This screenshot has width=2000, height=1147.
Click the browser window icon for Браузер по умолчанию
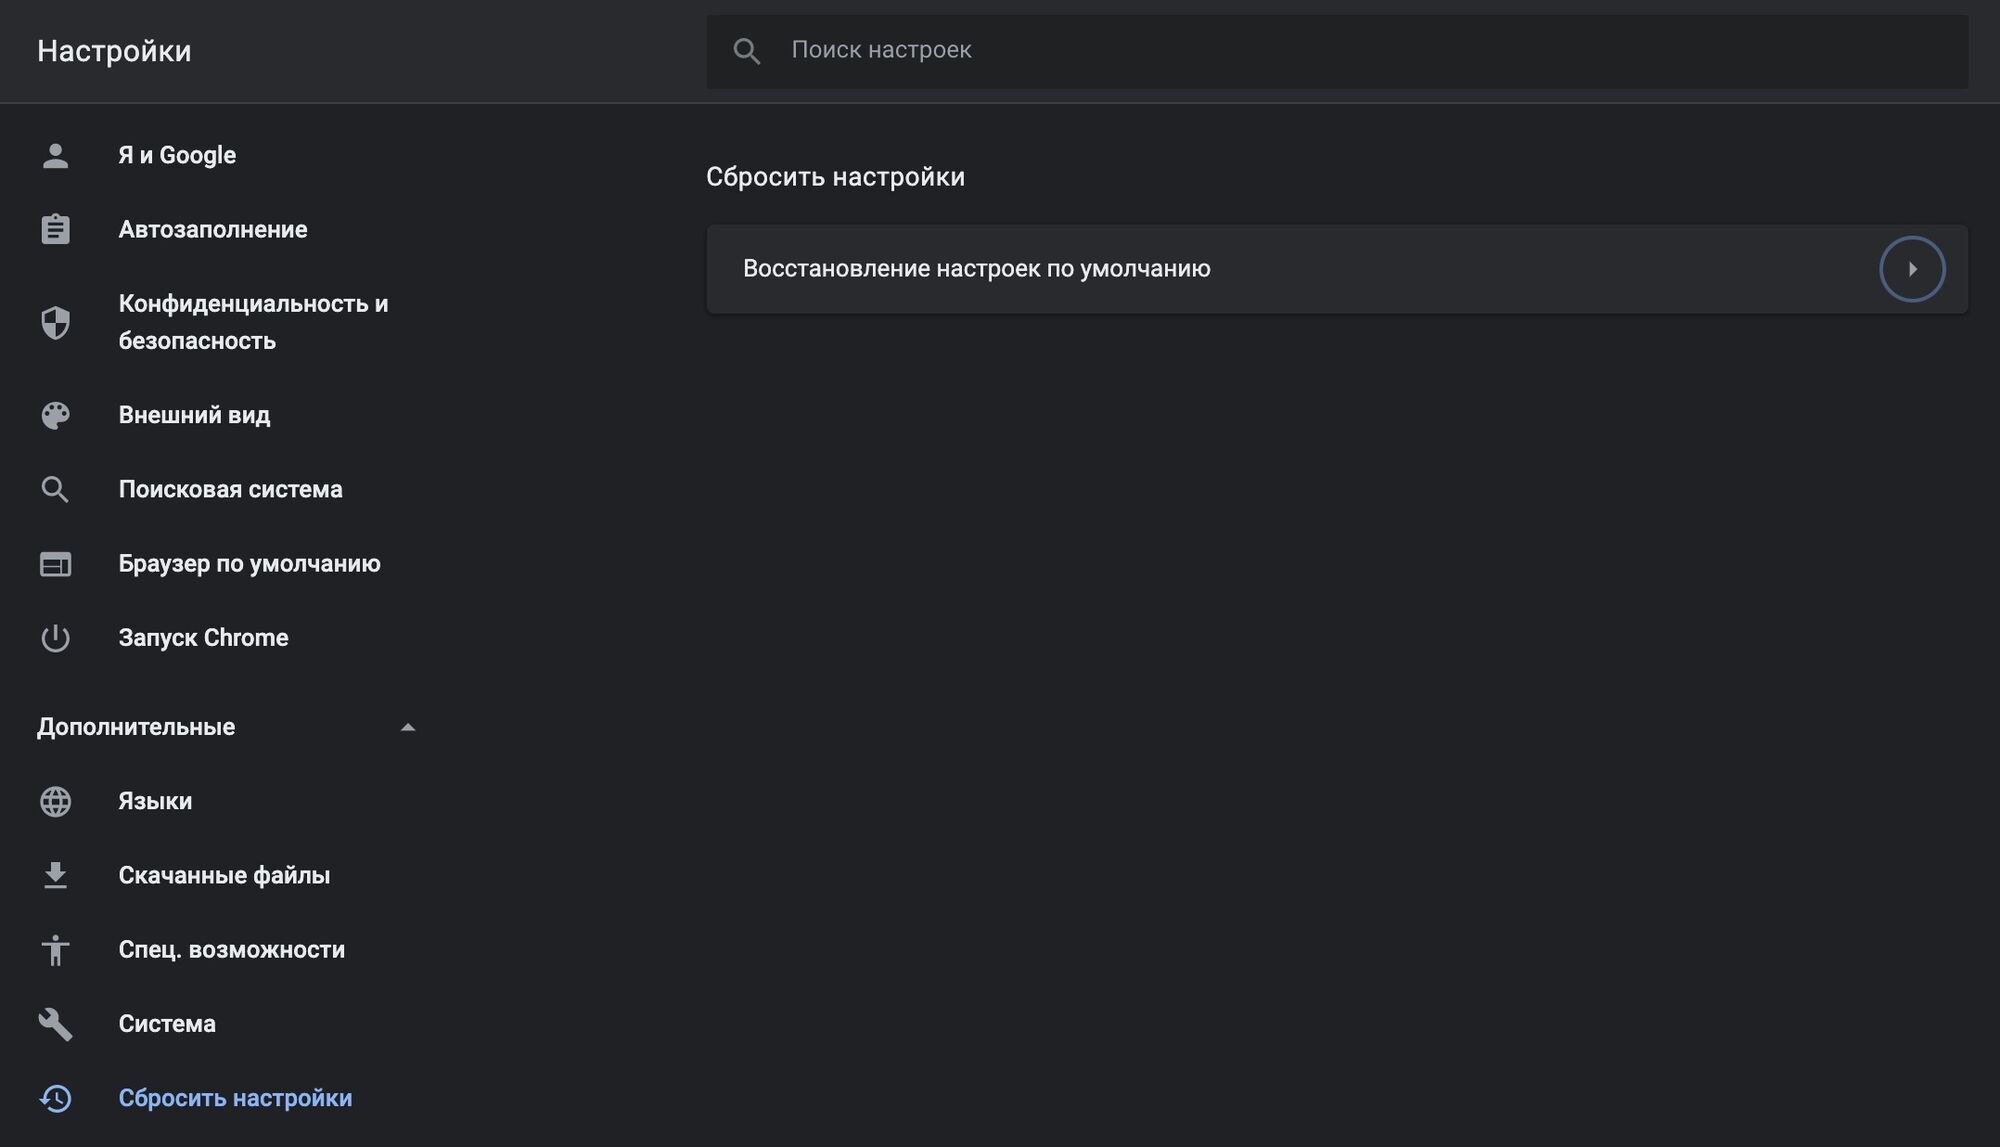click(x=55, y=564)
